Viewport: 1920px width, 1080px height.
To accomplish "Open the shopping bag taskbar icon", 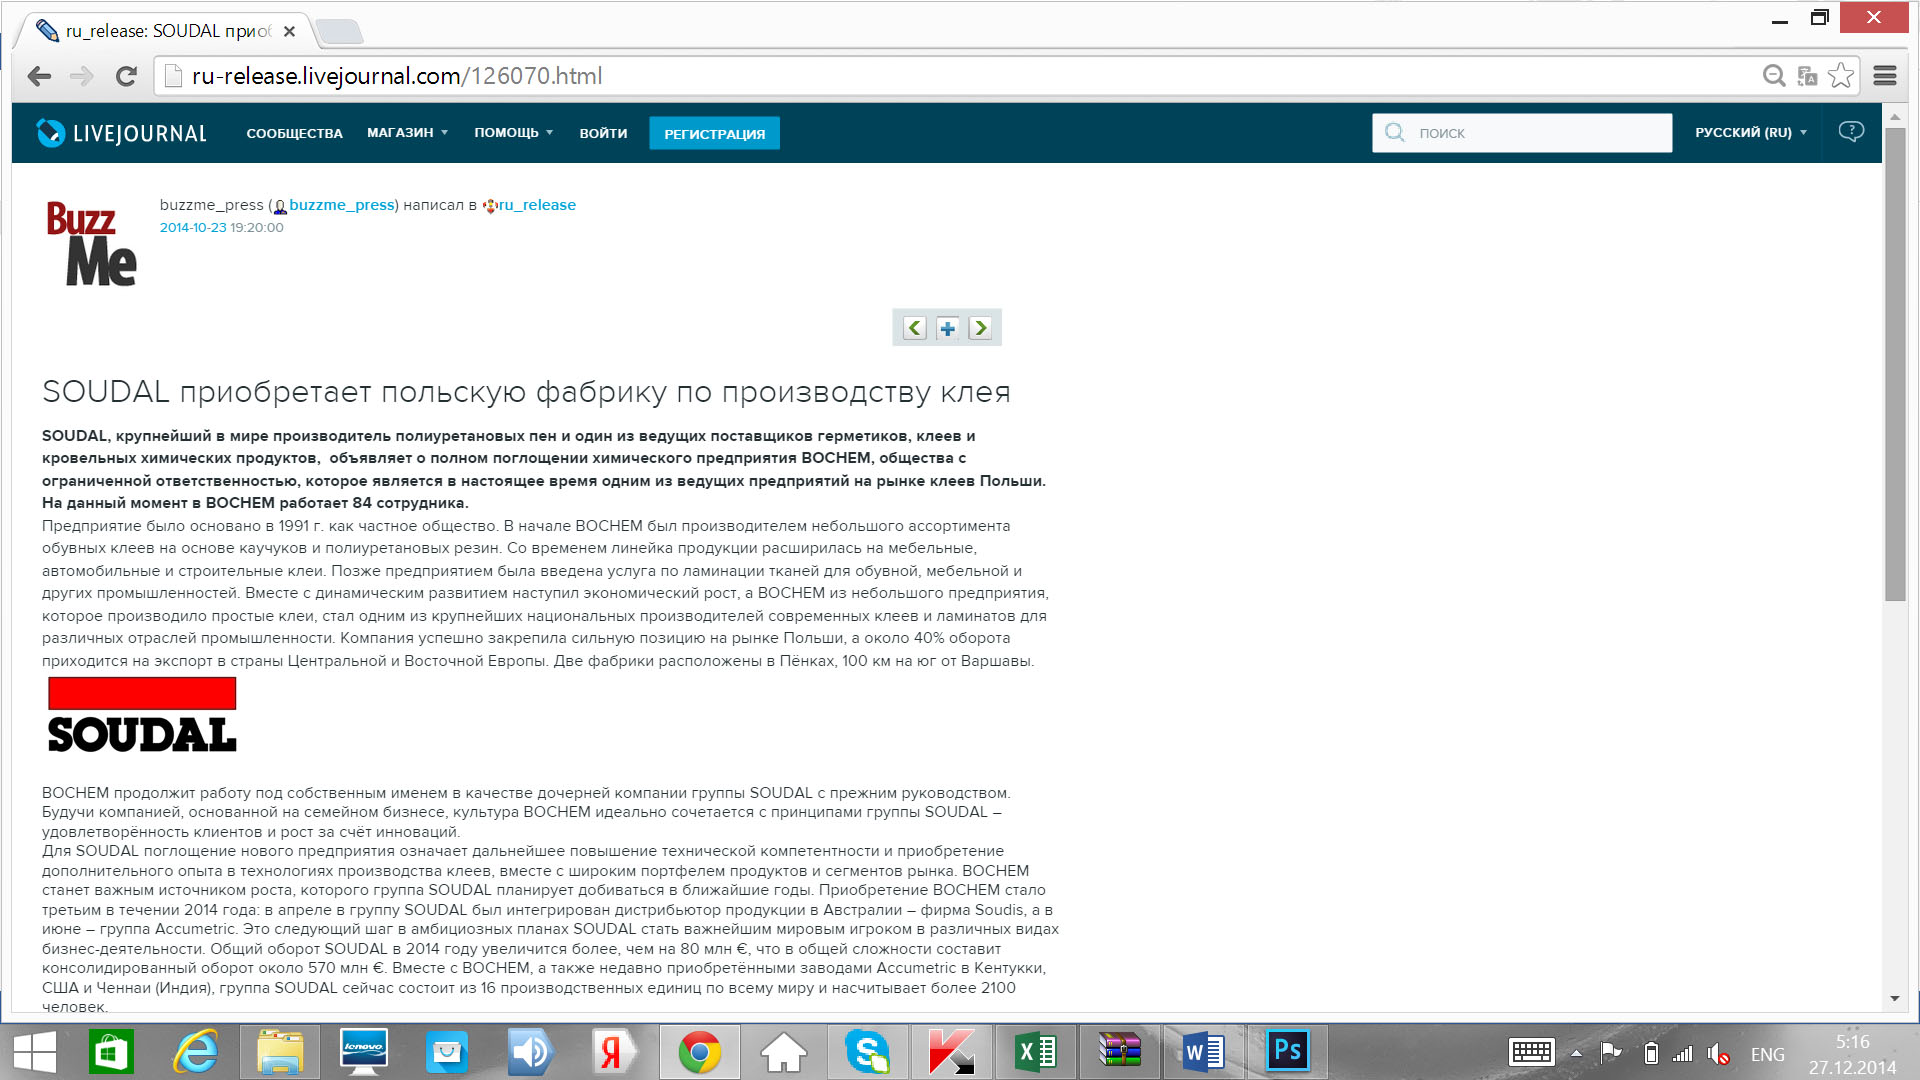I will (447, 1052).
